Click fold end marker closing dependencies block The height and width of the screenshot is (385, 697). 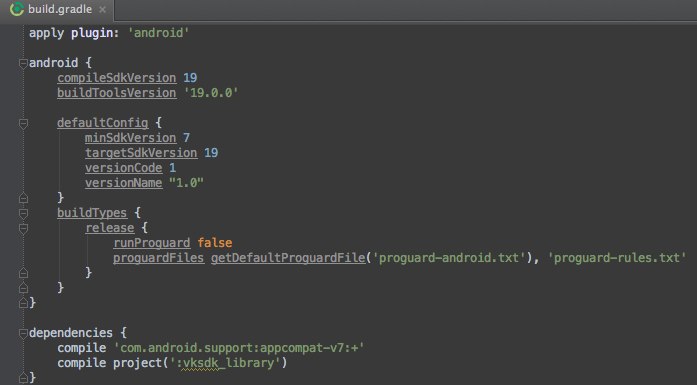(24, 378)
